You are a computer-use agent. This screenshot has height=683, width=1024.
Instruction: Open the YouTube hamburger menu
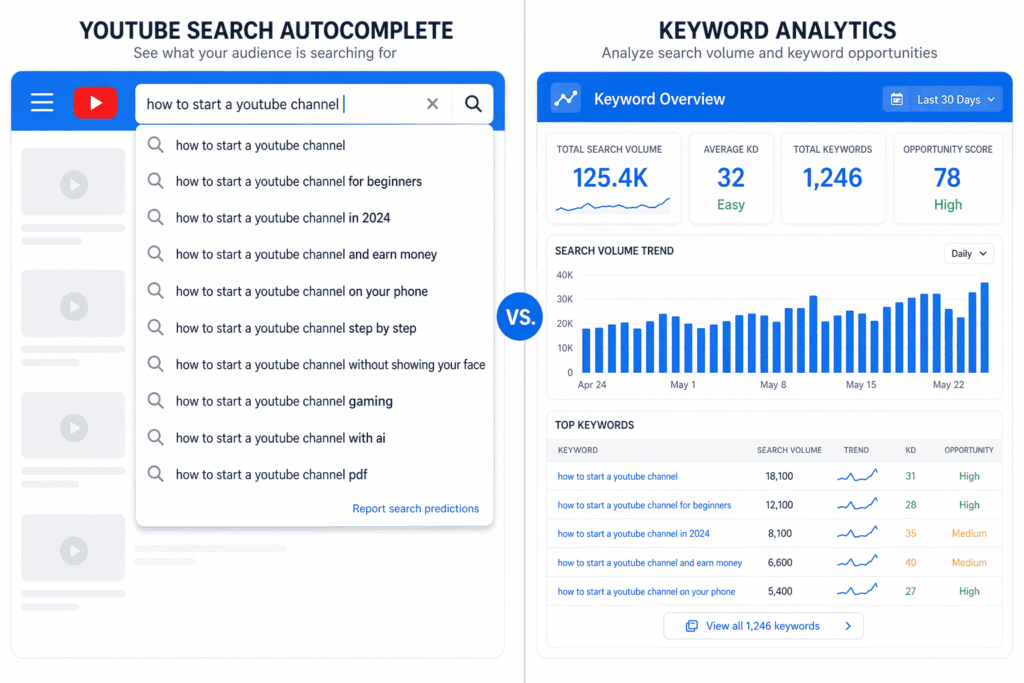41,101
